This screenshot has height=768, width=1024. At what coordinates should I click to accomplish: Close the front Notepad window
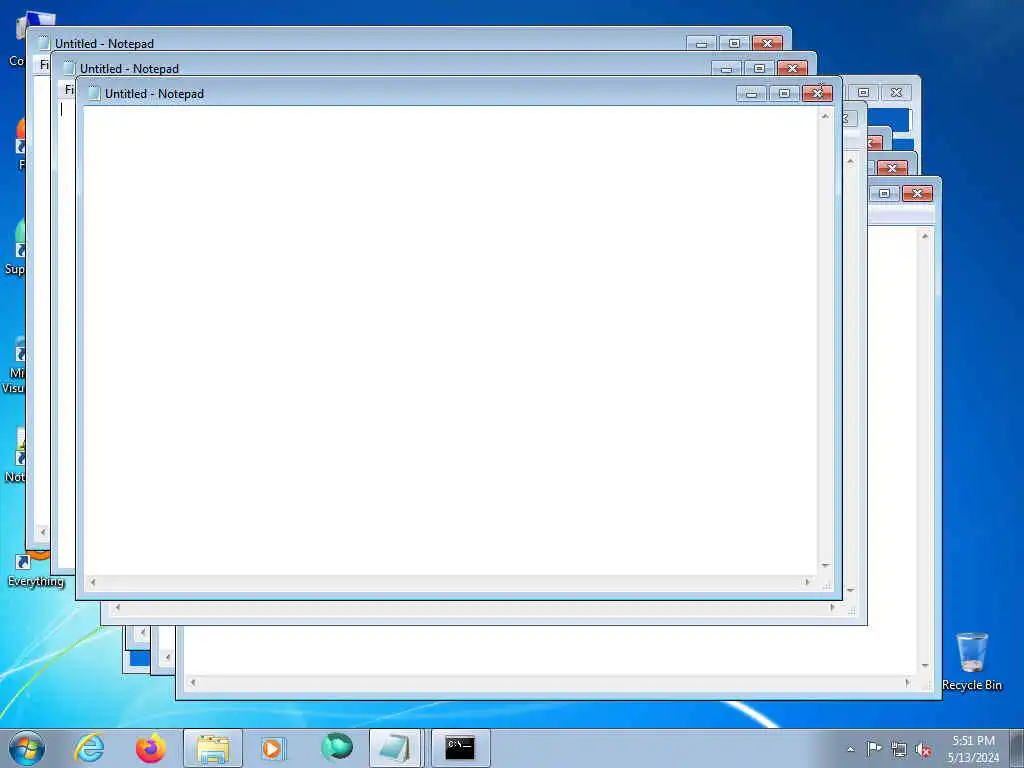tap(817, 93)
